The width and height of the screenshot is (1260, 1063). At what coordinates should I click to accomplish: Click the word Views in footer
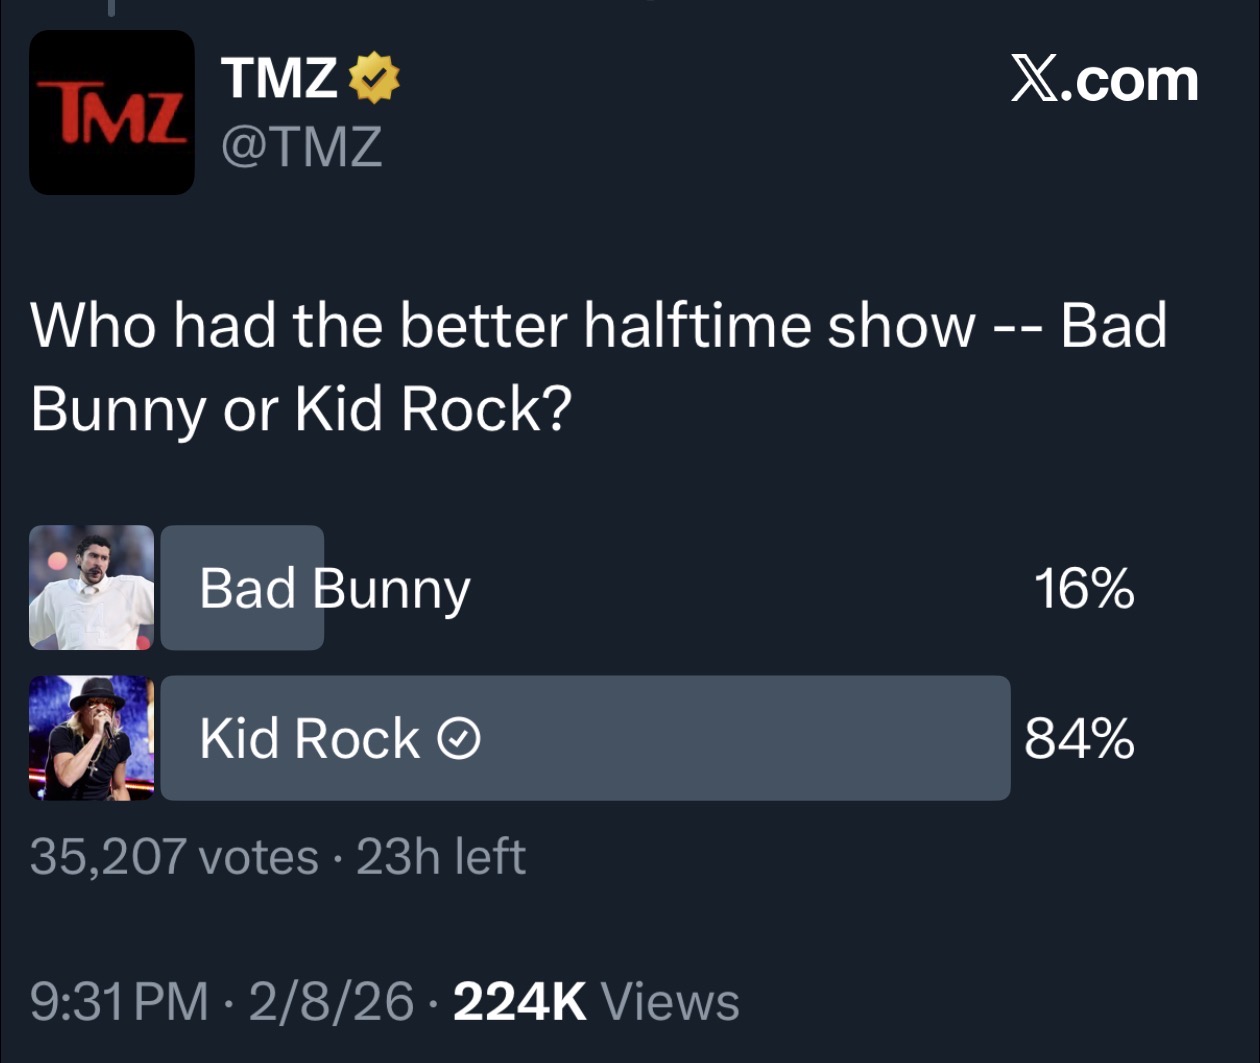[x=670, y=1001]
